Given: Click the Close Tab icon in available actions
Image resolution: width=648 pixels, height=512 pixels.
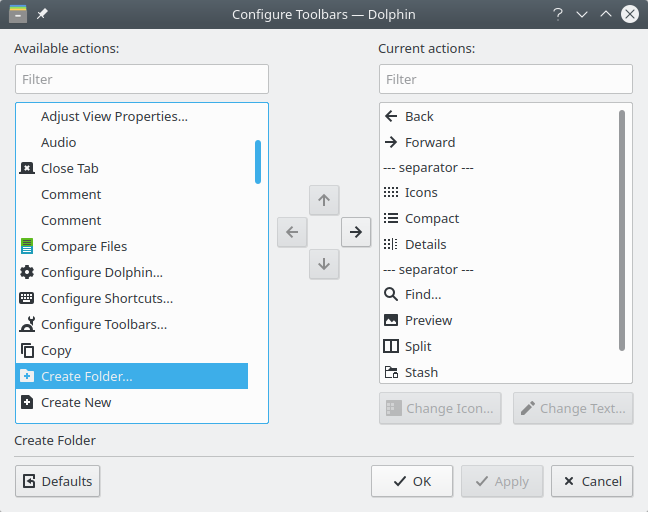Looking at the screenshot, I should 27,168.
